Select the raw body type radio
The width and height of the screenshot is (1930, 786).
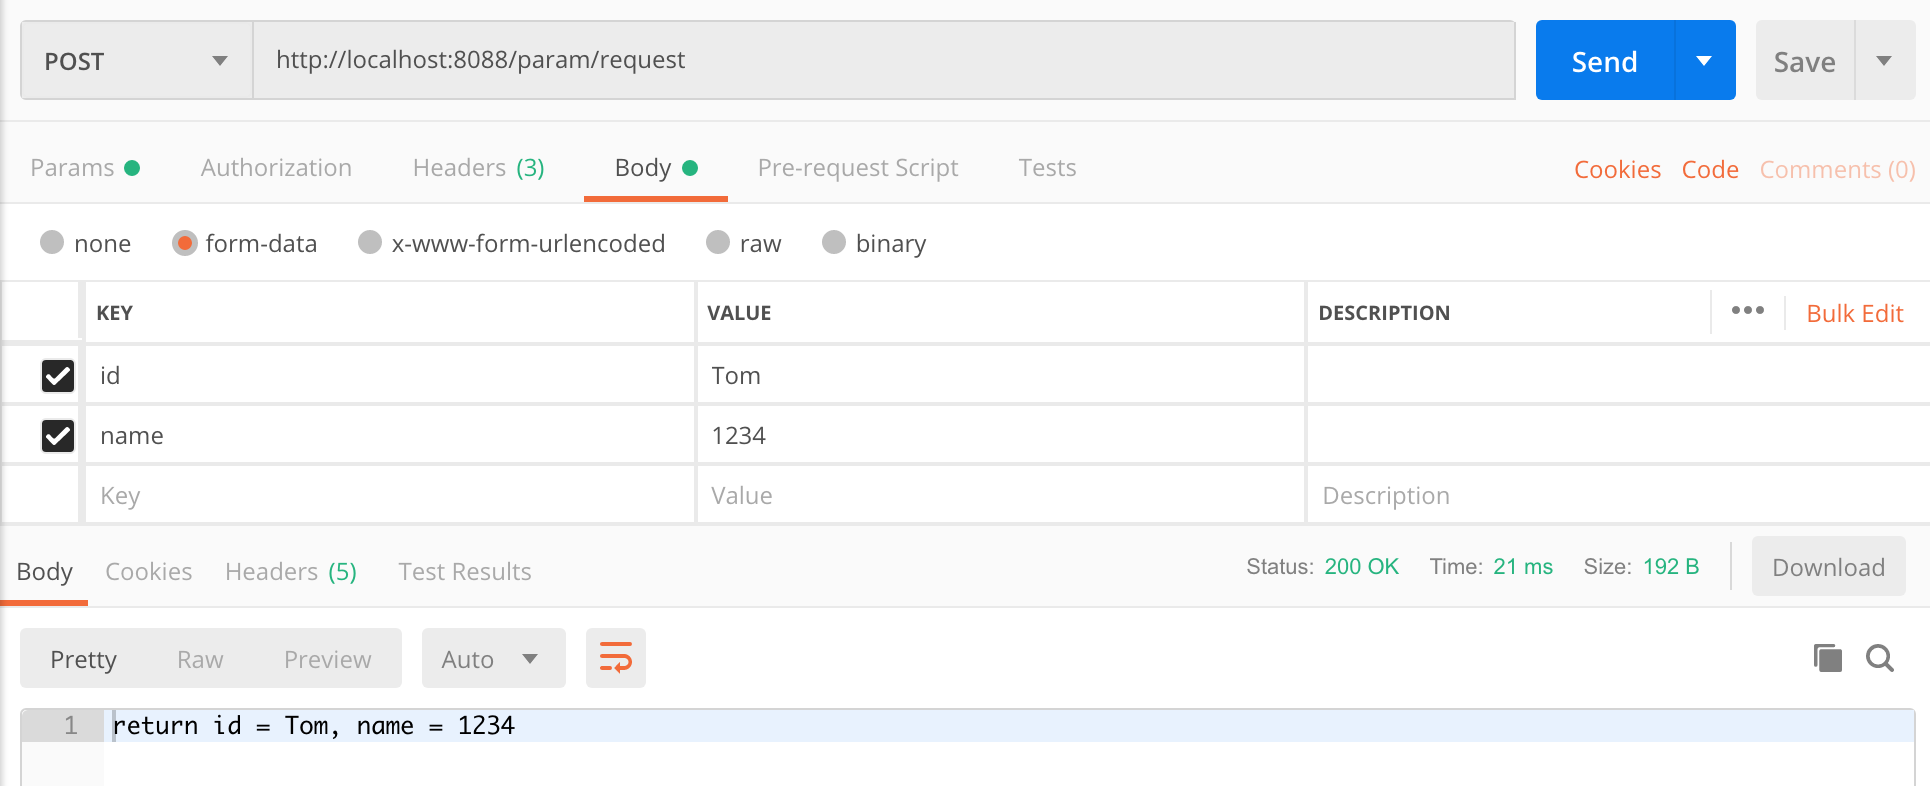(718, 242)
